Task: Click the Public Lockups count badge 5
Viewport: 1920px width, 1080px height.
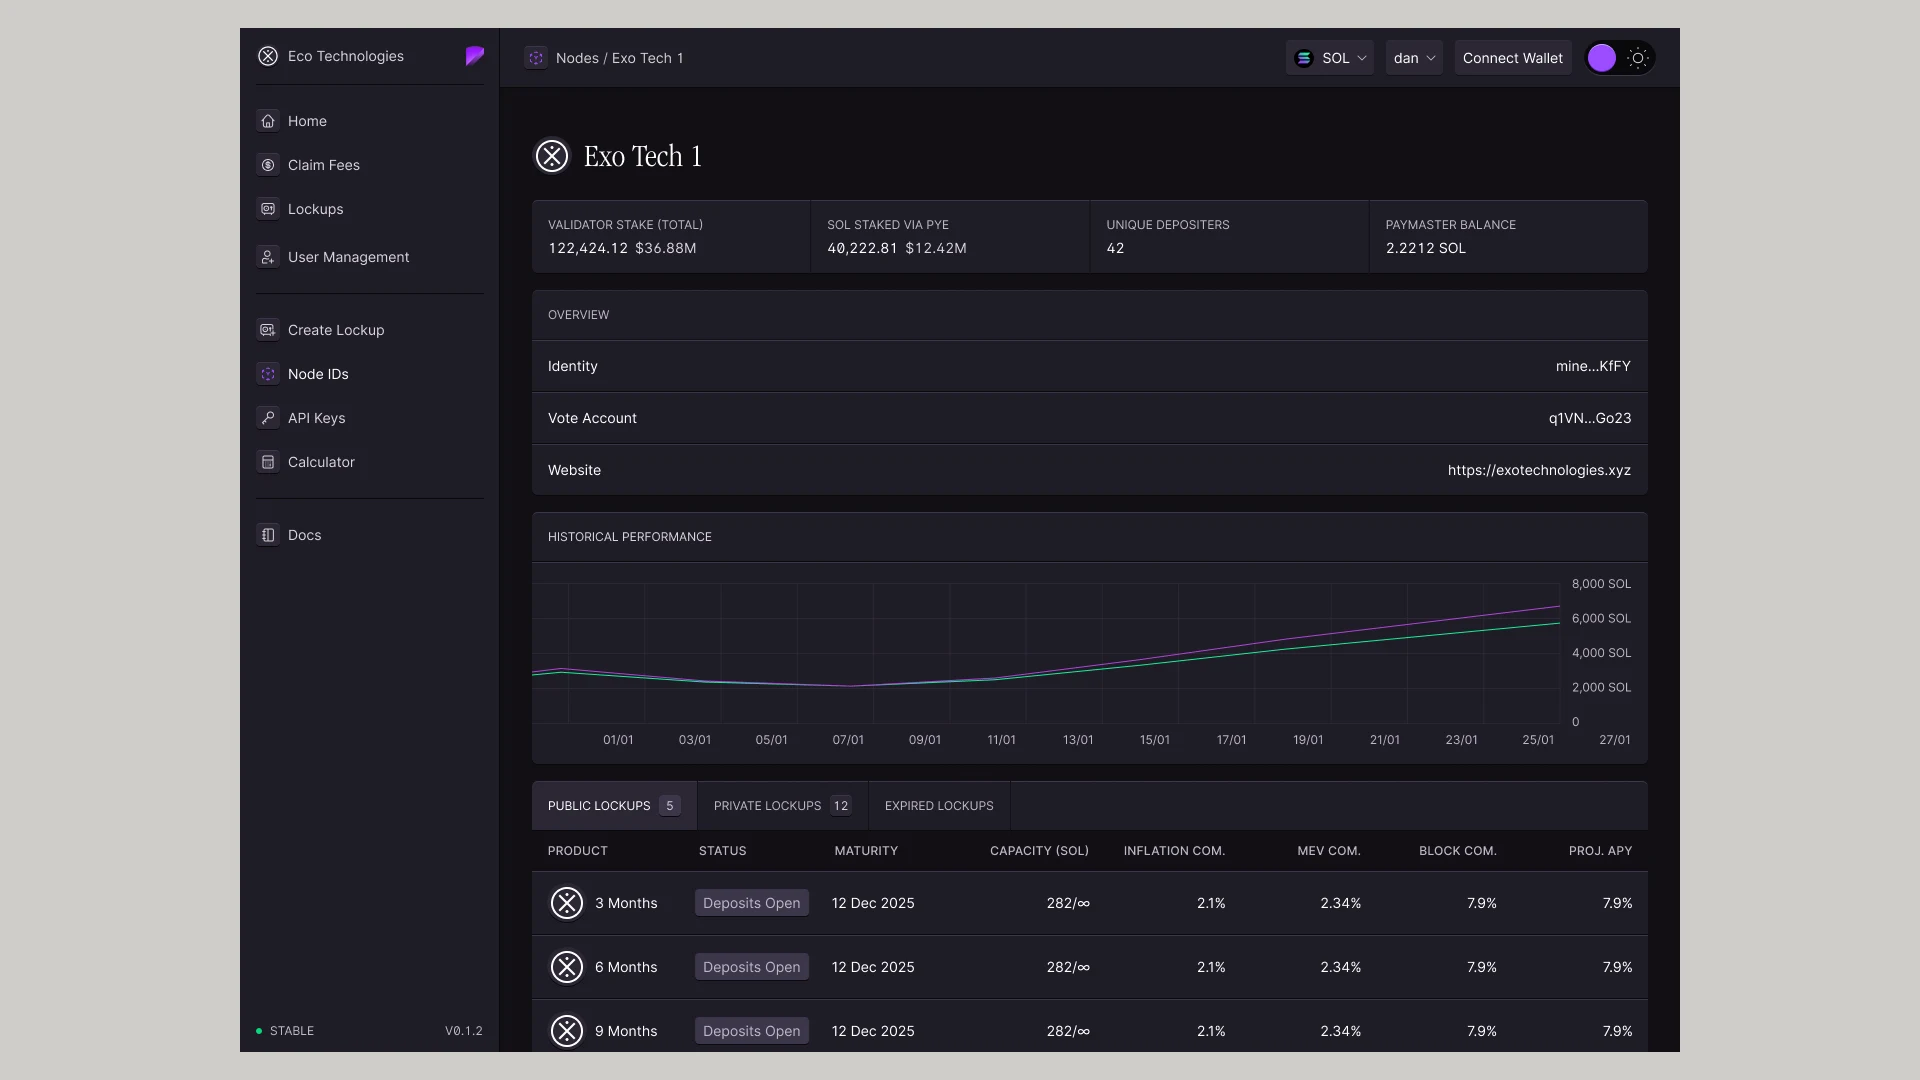Action: point(670,806)
